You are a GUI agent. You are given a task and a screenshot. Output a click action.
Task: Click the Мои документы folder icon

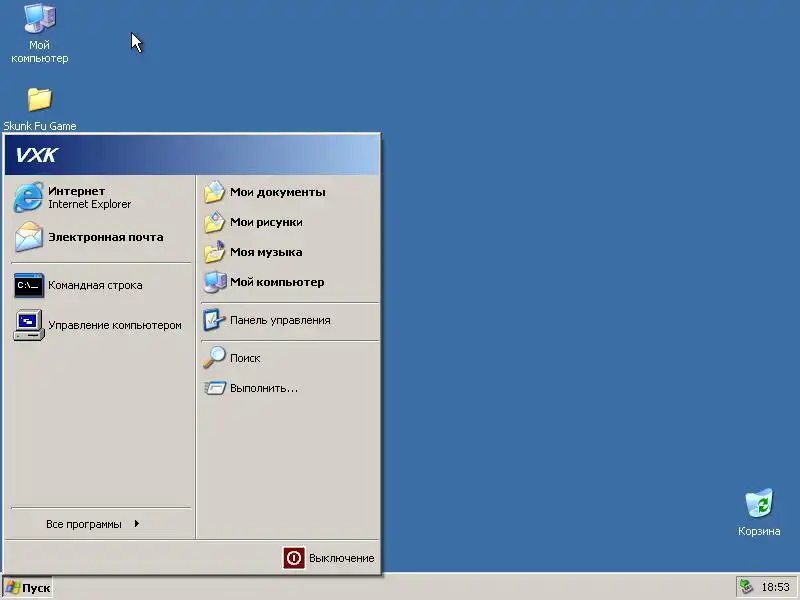click(214, 192)
